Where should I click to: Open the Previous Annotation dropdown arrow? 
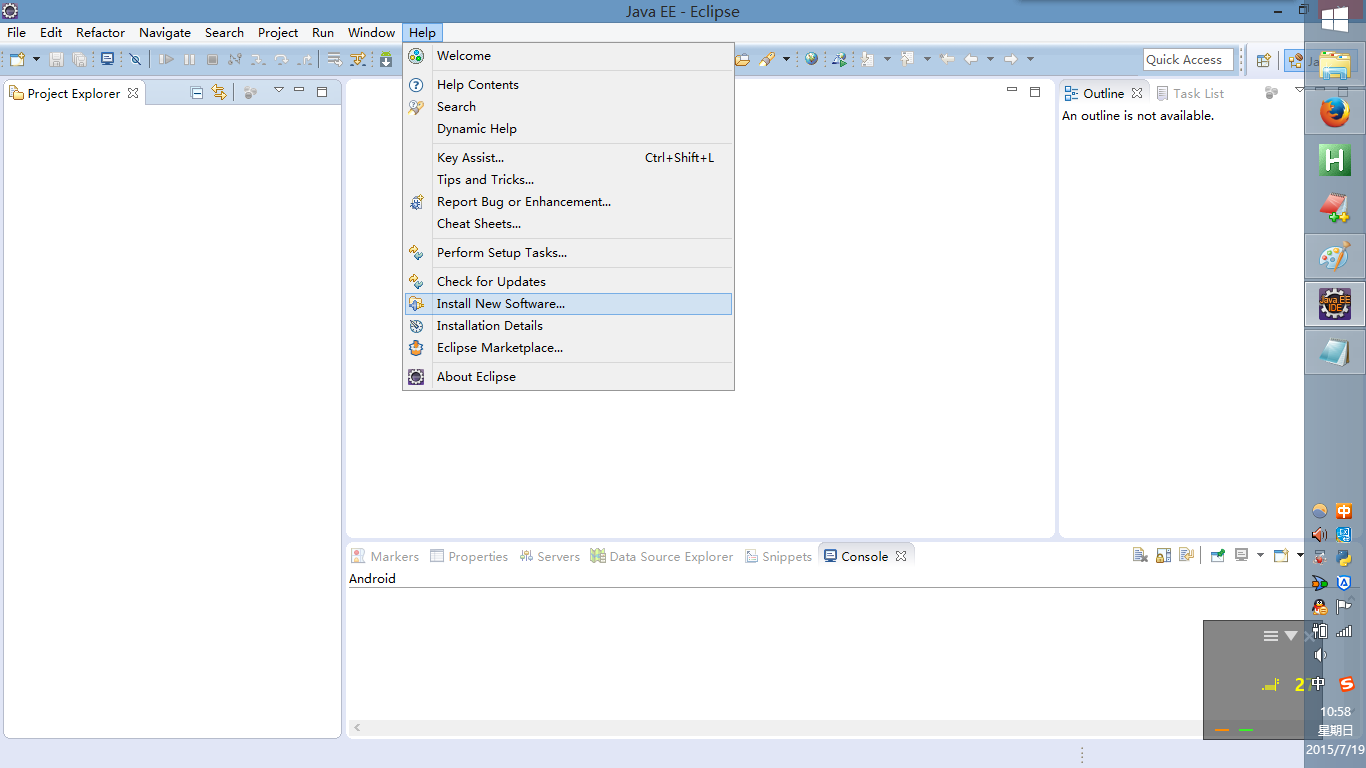tap(927, 59)
